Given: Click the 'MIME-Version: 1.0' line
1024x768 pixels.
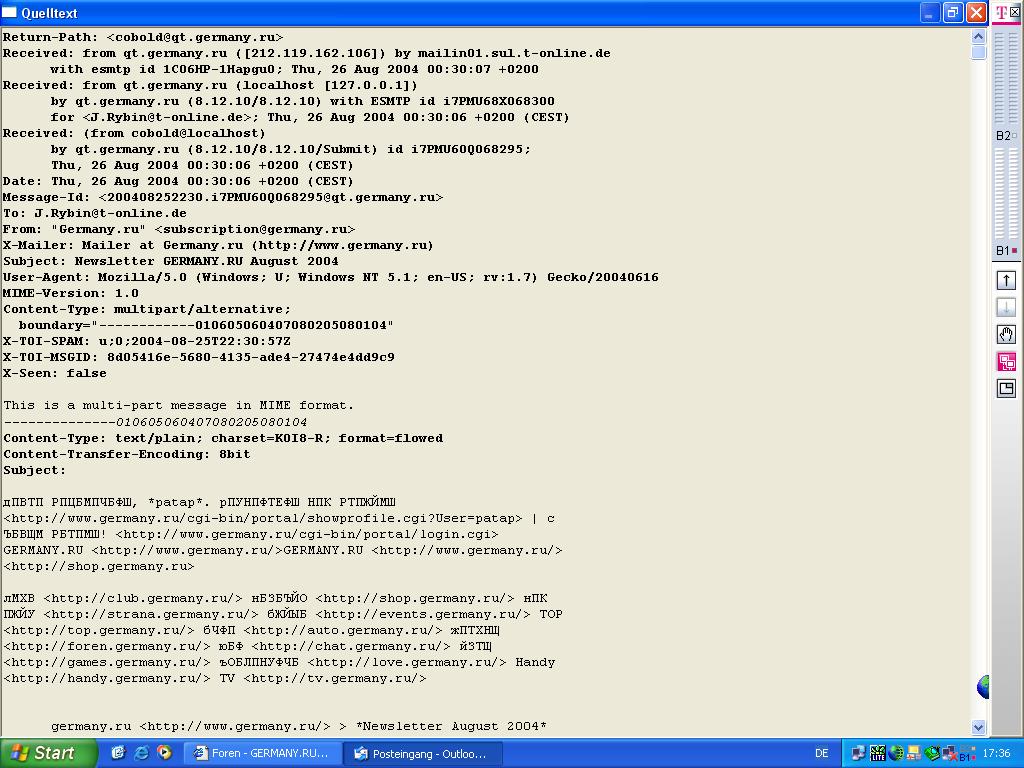Looking at the screenshot, I should (71, 293).
